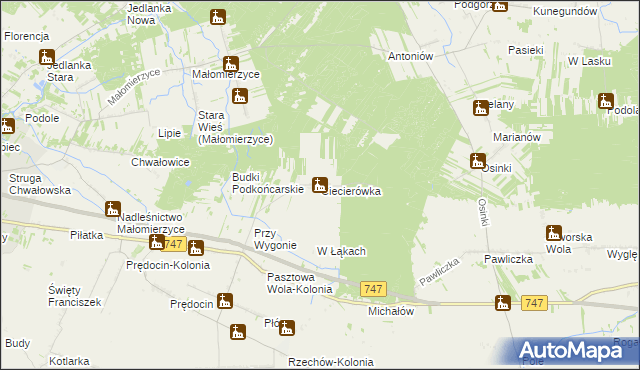Click the church icon at Nadleśnictwo Małomierzyce
This screenshot has height=370, width=640.
pos(113,209)
